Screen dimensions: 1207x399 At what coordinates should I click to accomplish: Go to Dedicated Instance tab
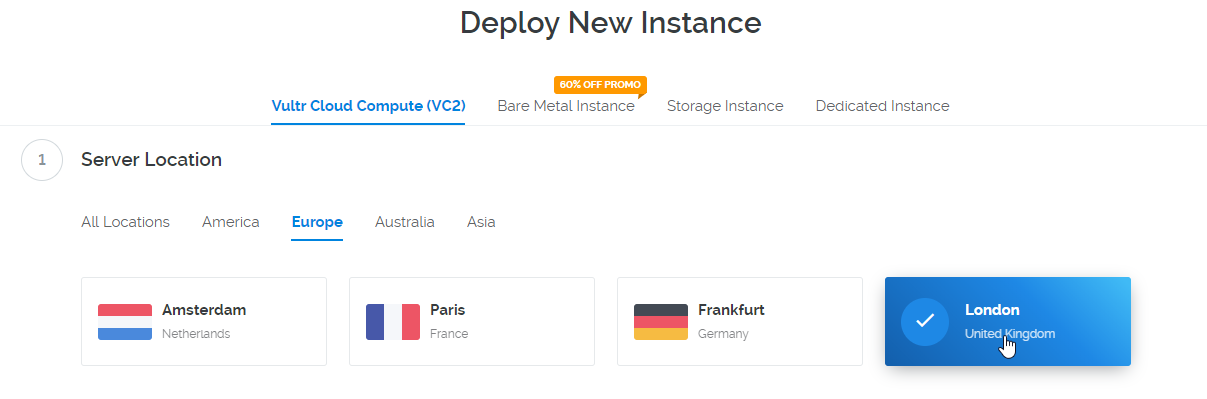pos(882,106)
